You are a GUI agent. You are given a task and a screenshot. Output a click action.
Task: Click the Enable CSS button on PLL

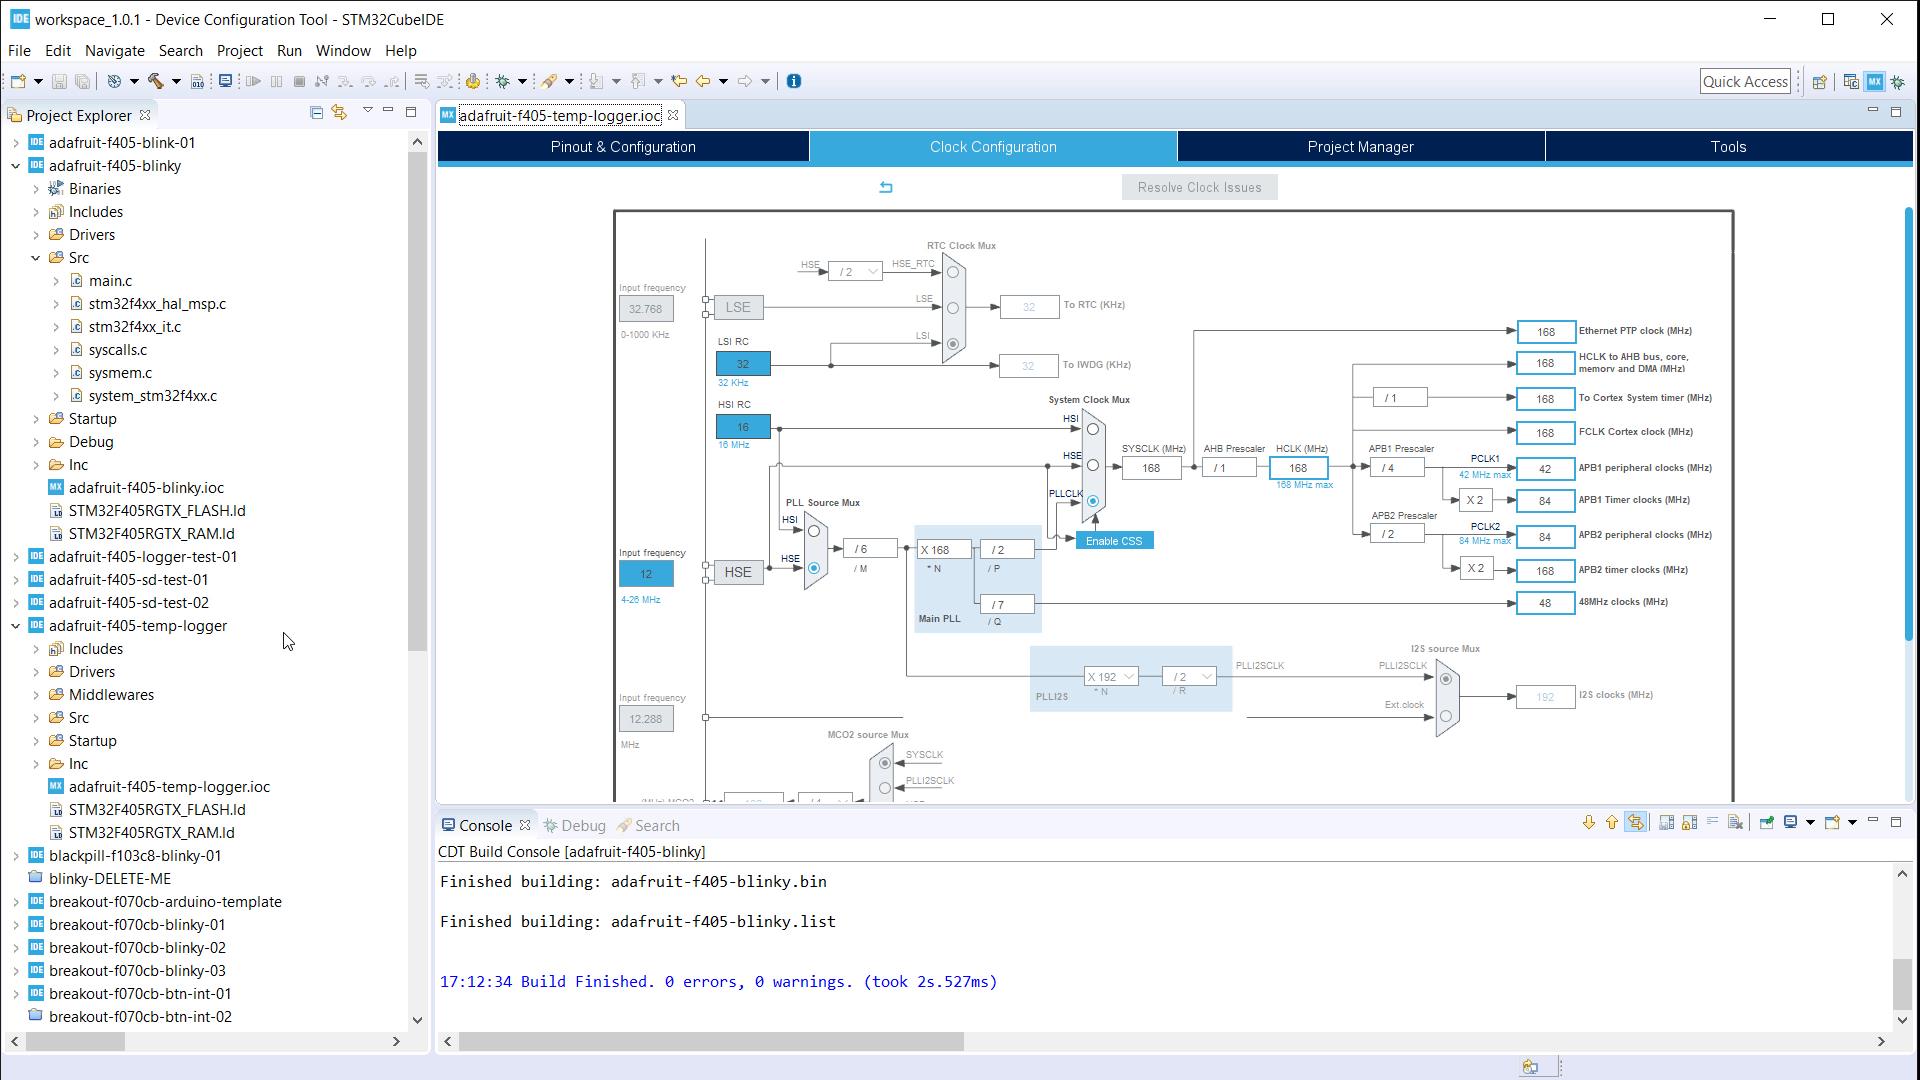tap(1112, 539)
